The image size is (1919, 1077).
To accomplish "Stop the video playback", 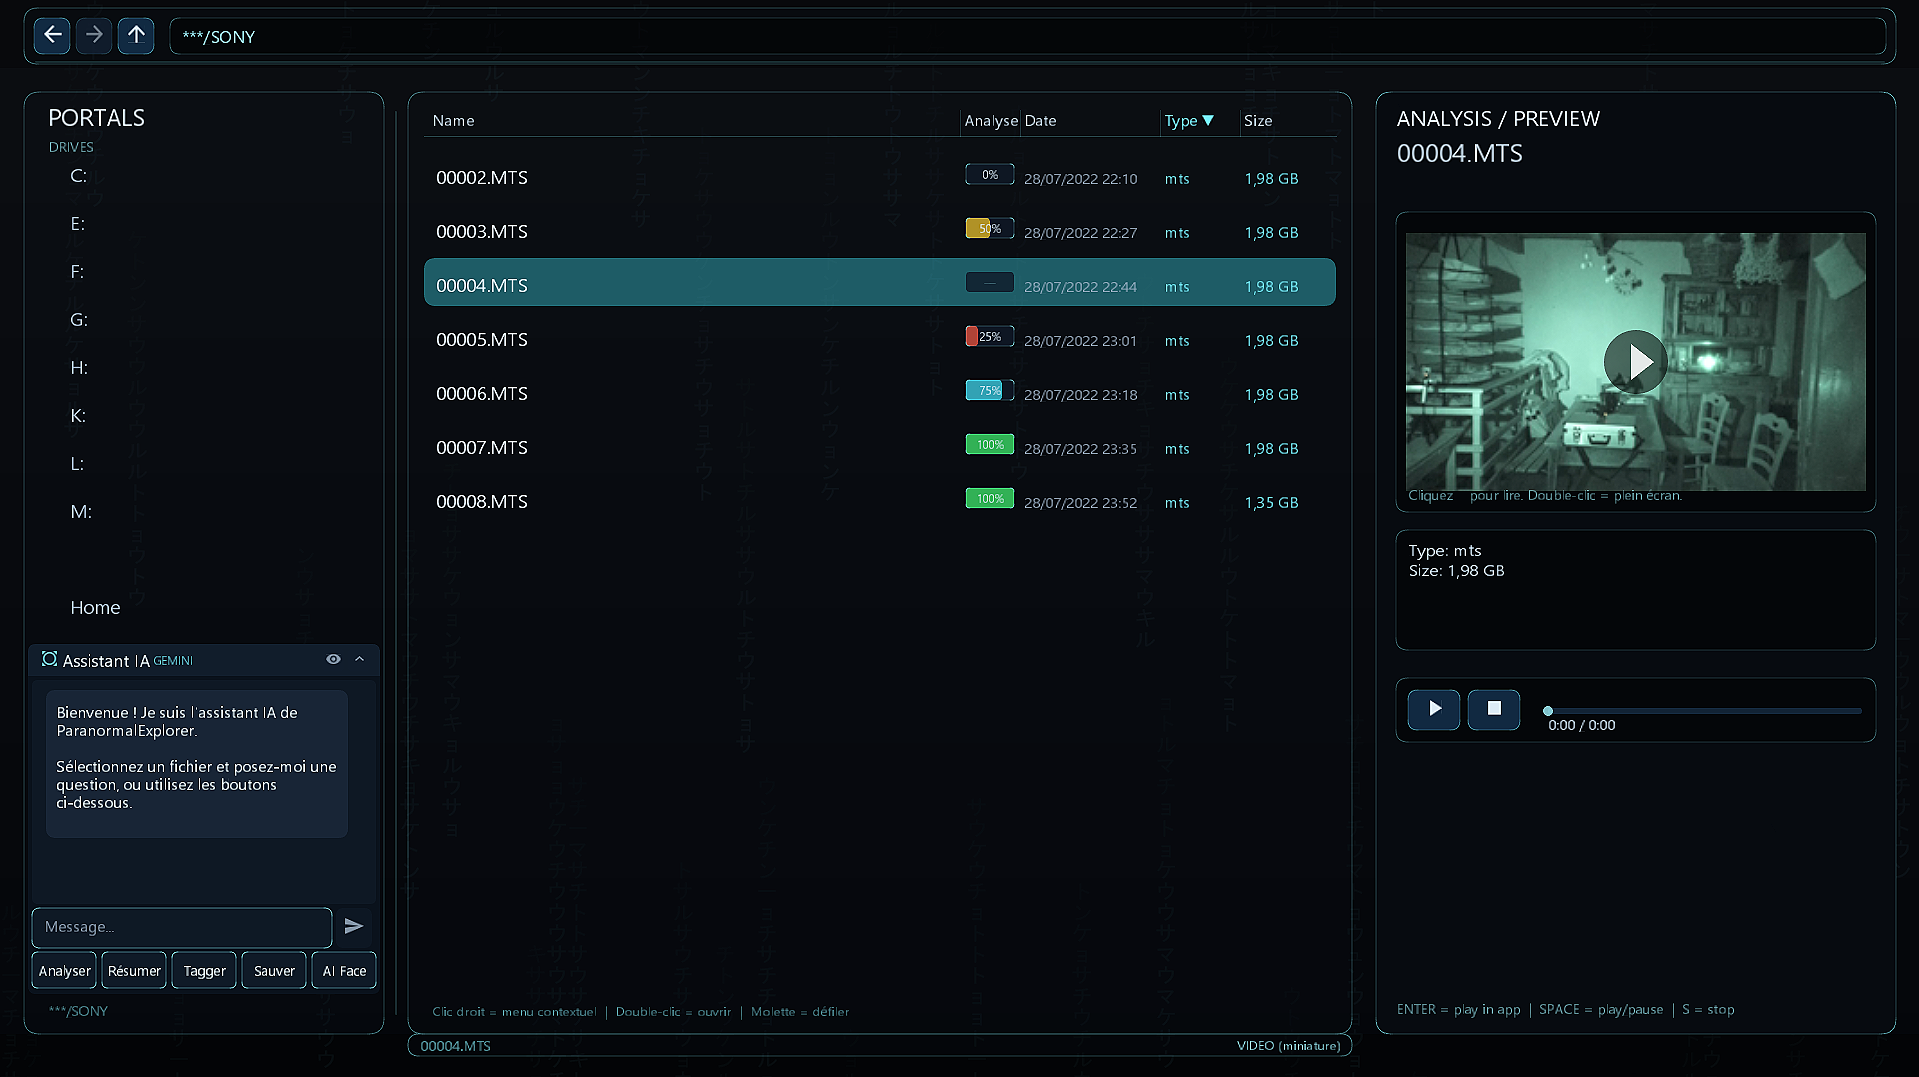I will coord(1493,709).
